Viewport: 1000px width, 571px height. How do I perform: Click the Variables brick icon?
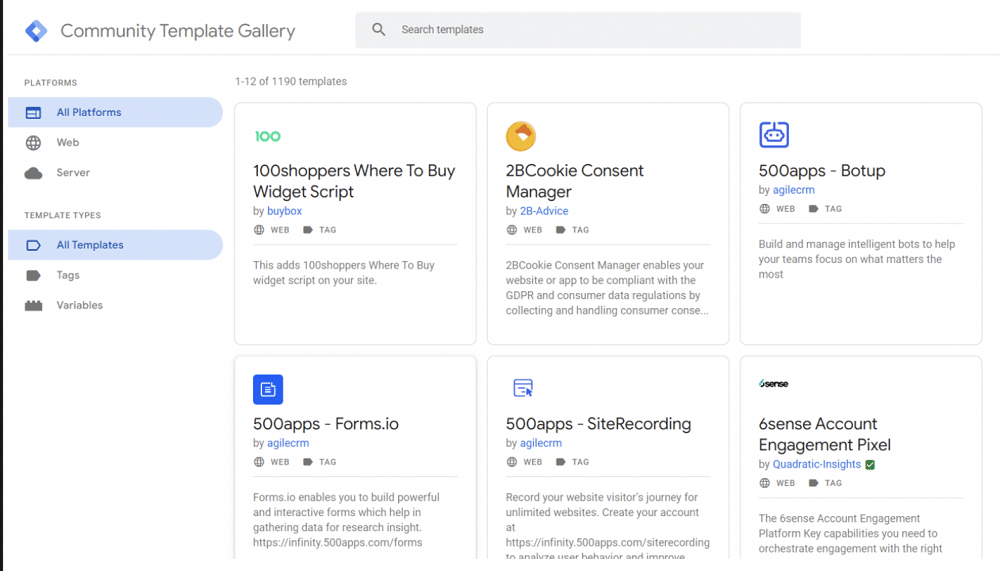(x=33, y=306)
